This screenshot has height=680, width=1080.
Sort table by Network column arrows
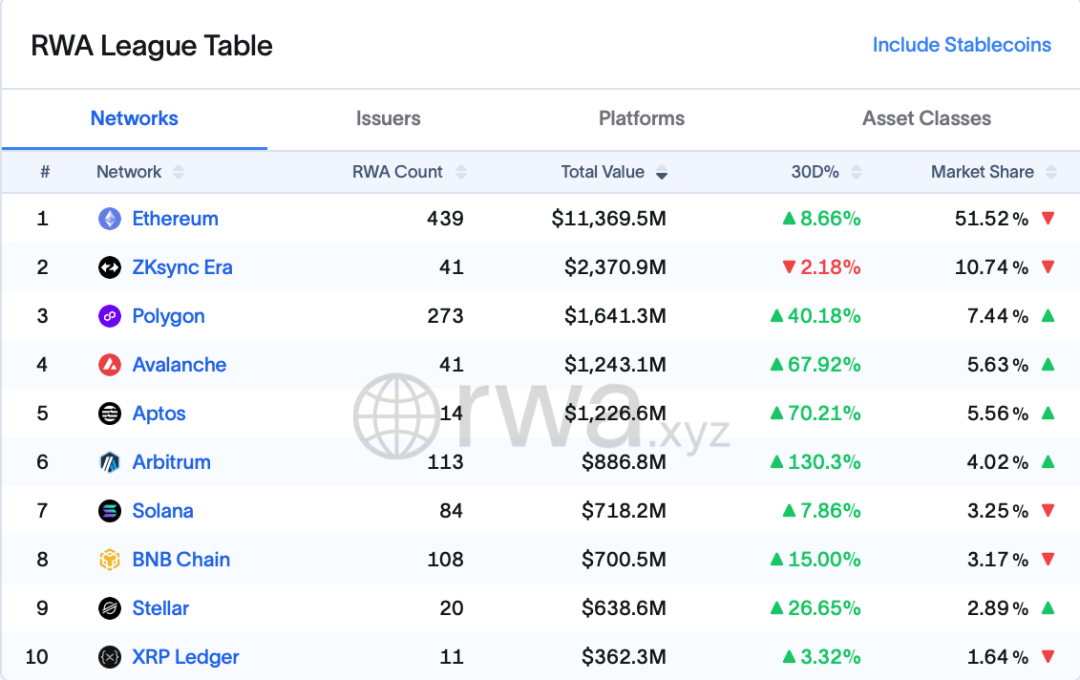pos(178,172)
